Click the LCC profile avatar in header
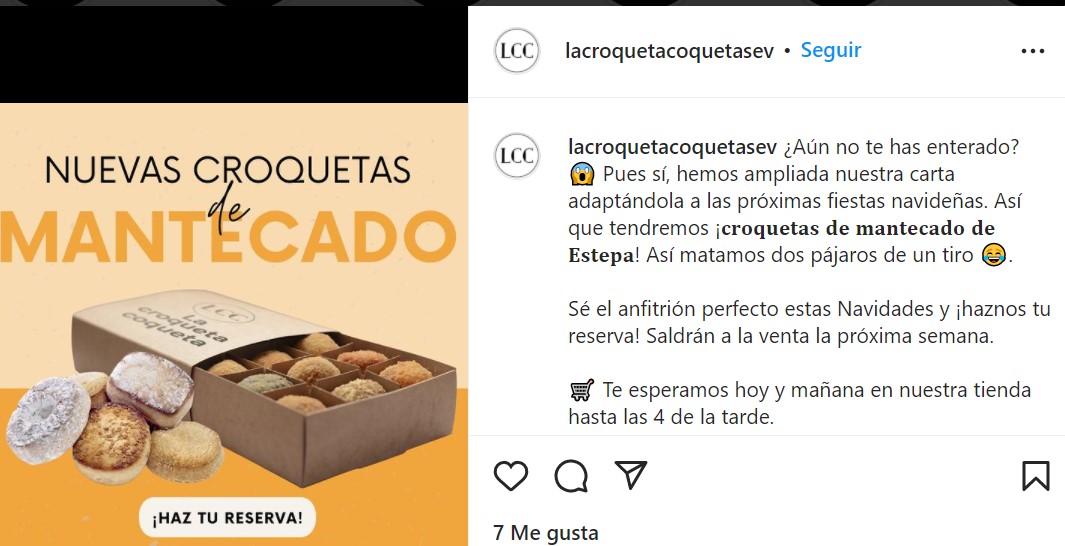Screen dimensions: 1065x546 point(517,51)
